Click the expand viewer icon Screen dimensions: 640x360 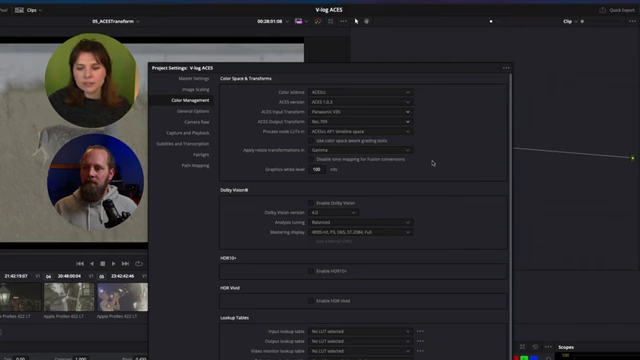tap(330, 21)
